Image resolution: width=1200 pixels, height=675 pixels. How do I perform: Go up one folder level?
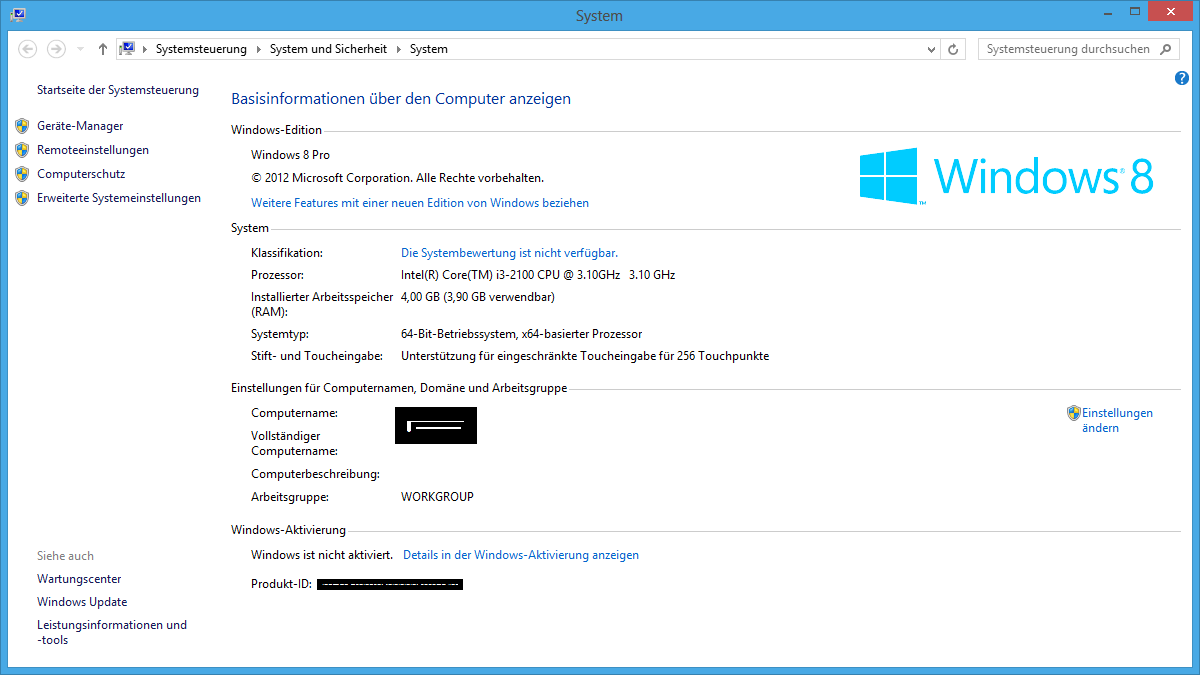click(103, 49)
